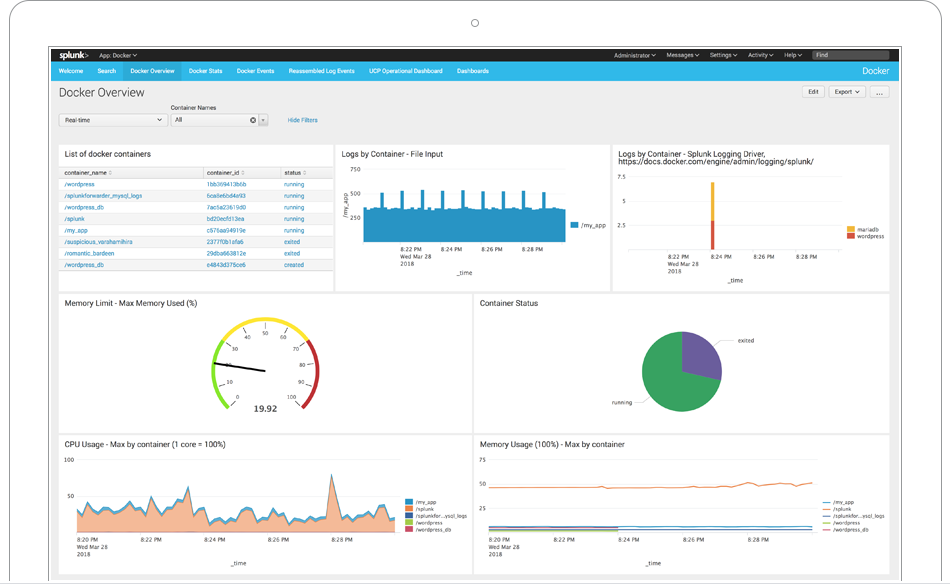The image size is (950, 584).
Task: Expand the Activity menu
Action: (761, 55)
